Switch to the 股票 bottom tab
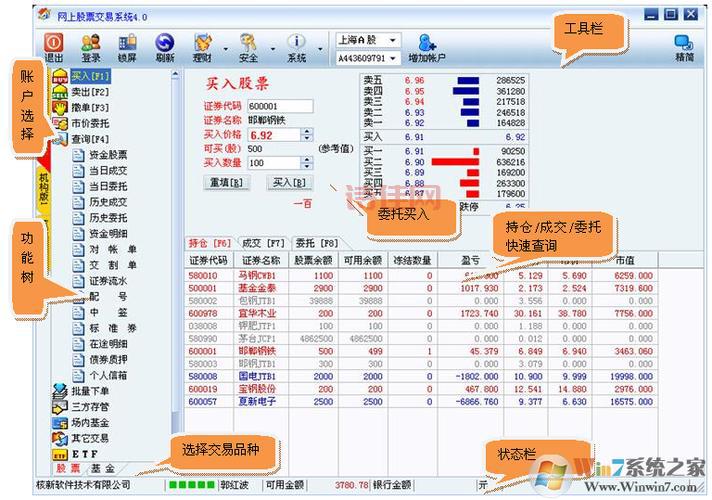 coord(68,468)
